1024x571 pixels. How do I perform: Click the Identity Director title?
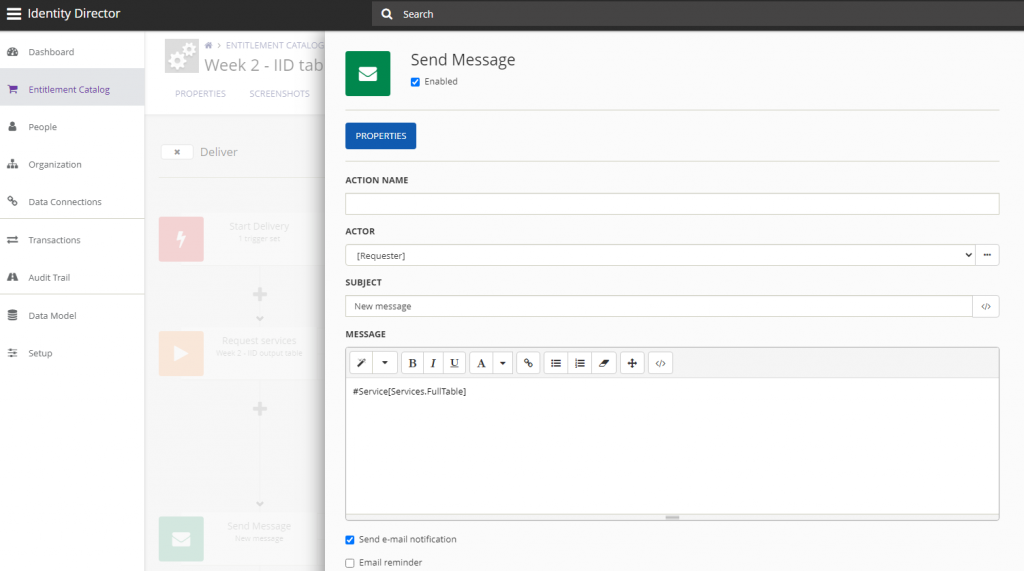click(x=74, y=14)
